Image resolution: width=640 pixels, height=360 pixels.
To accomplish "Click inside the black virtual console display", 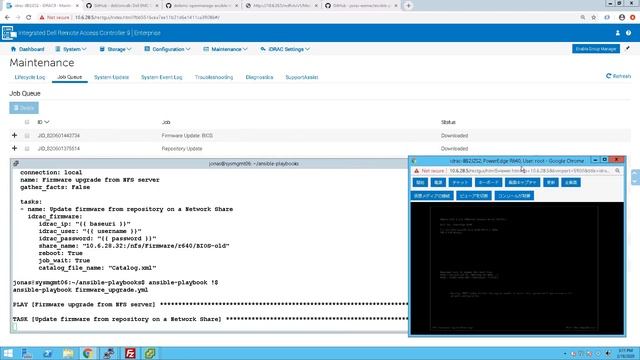I will coord(517,268).
